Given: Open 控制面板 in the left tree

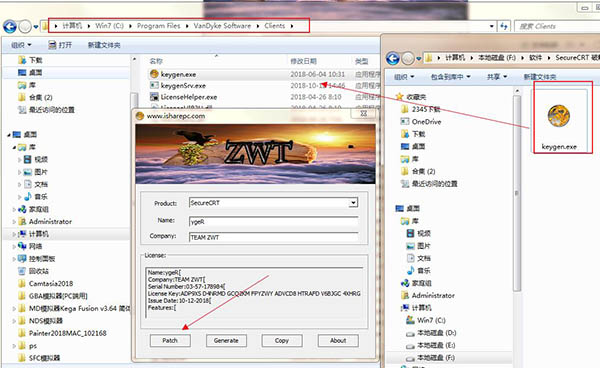Looking at the screenshot, I should (x=37, y=259).
